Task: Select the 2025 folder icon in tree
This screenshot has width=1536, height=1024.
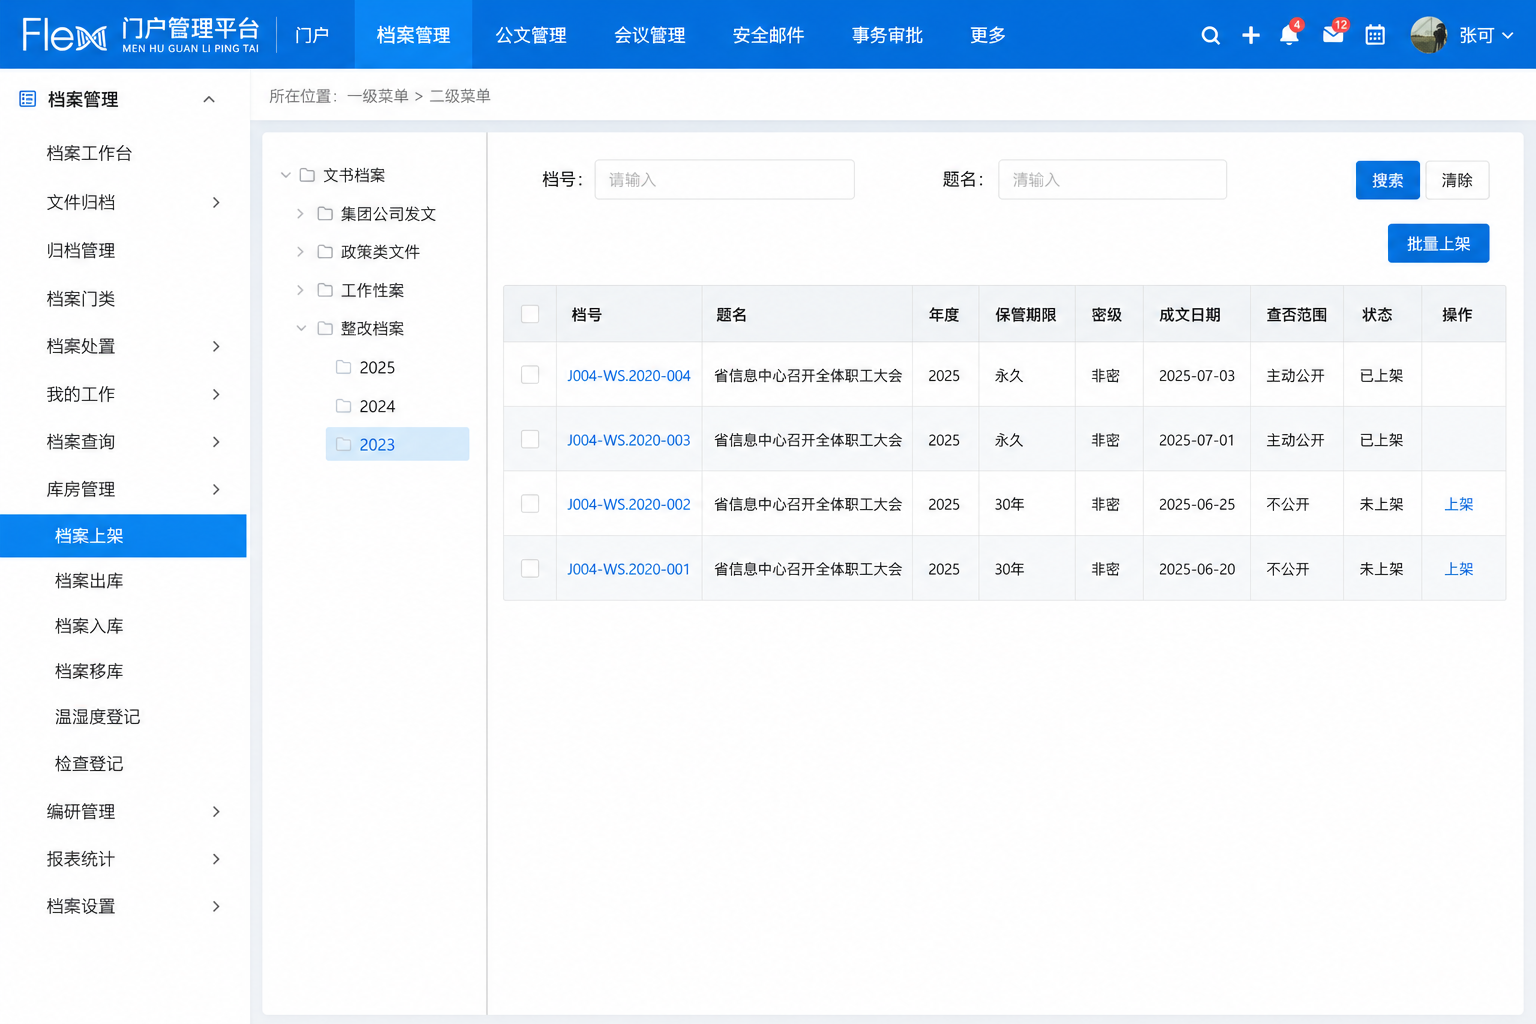Action: coord(344,367)
